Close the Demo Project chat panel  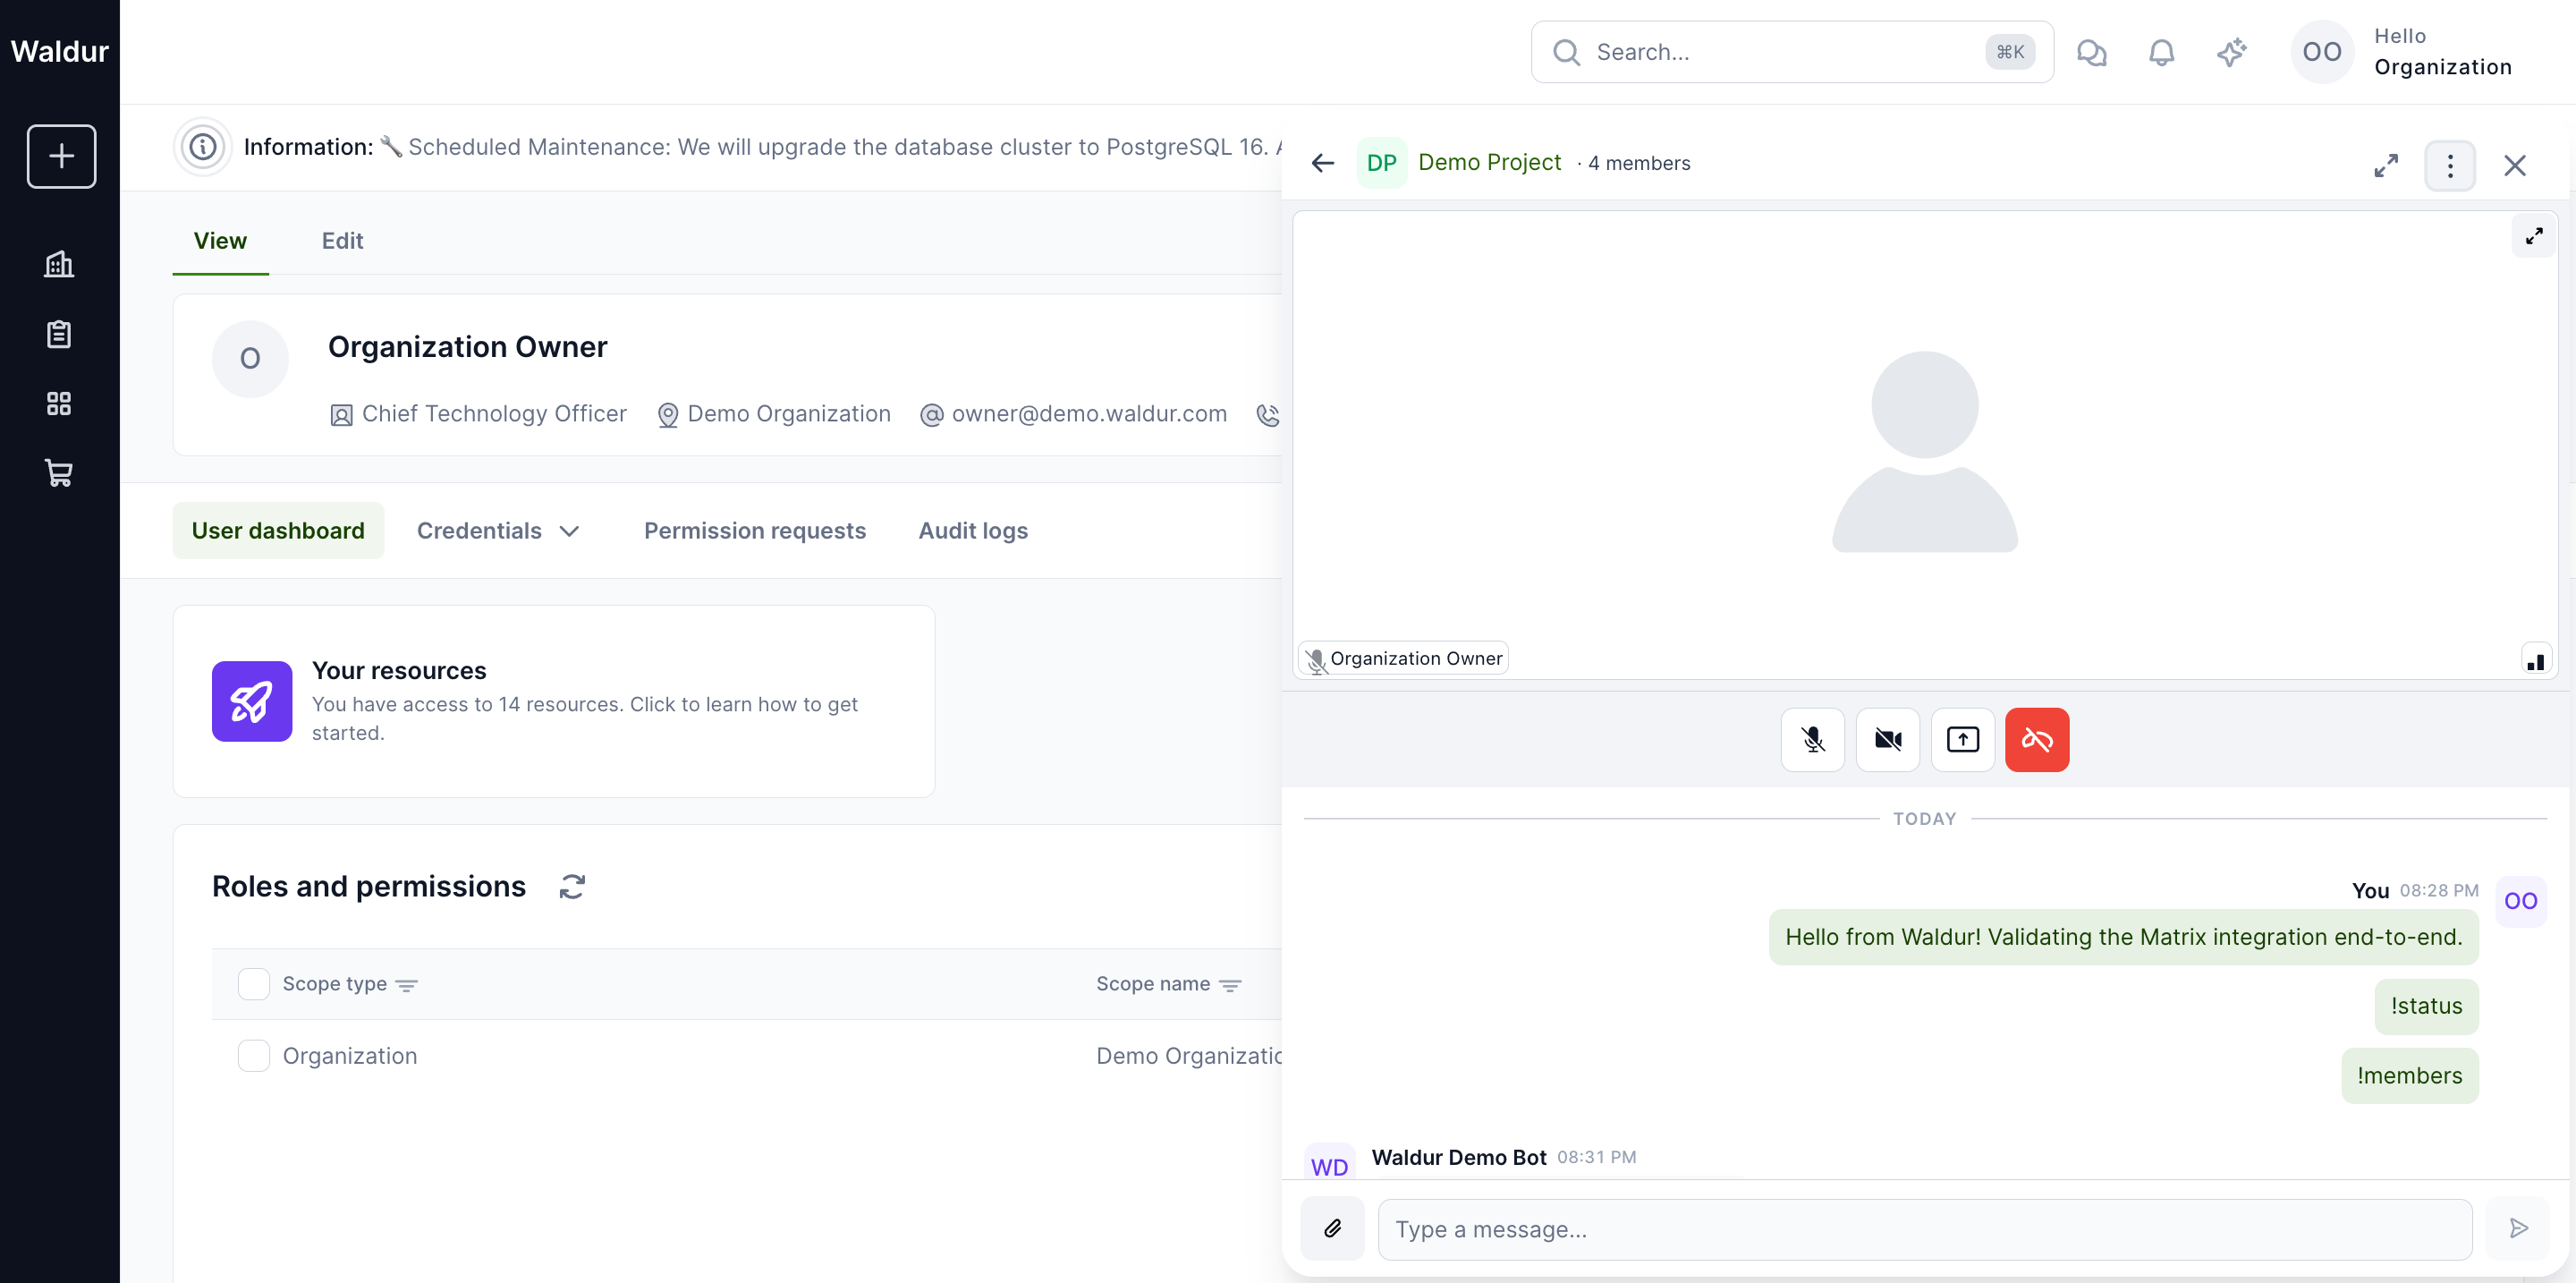tap(2514, 165)
